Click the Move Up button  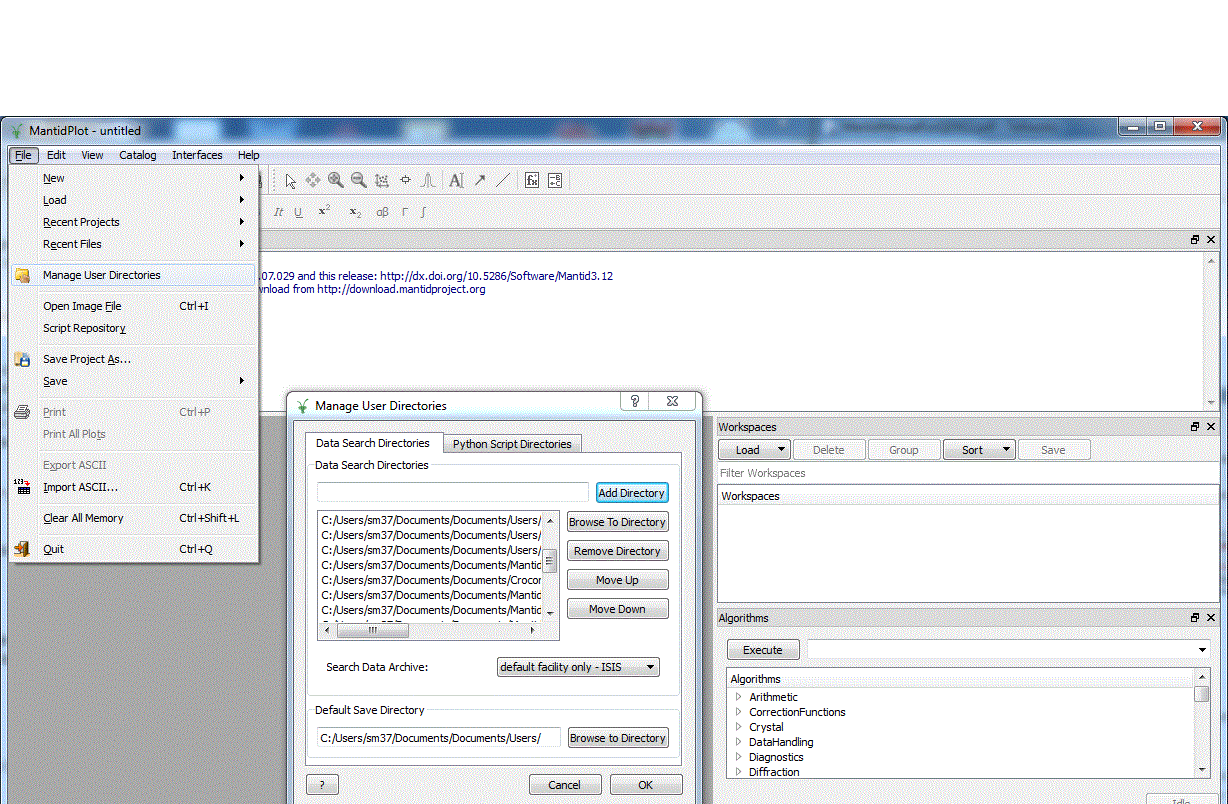click(617, 580)
